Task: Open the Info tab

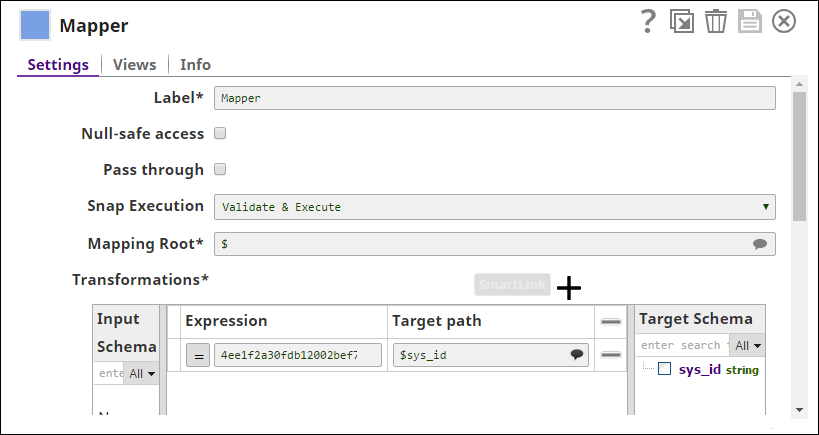Action: pos(195,64)
